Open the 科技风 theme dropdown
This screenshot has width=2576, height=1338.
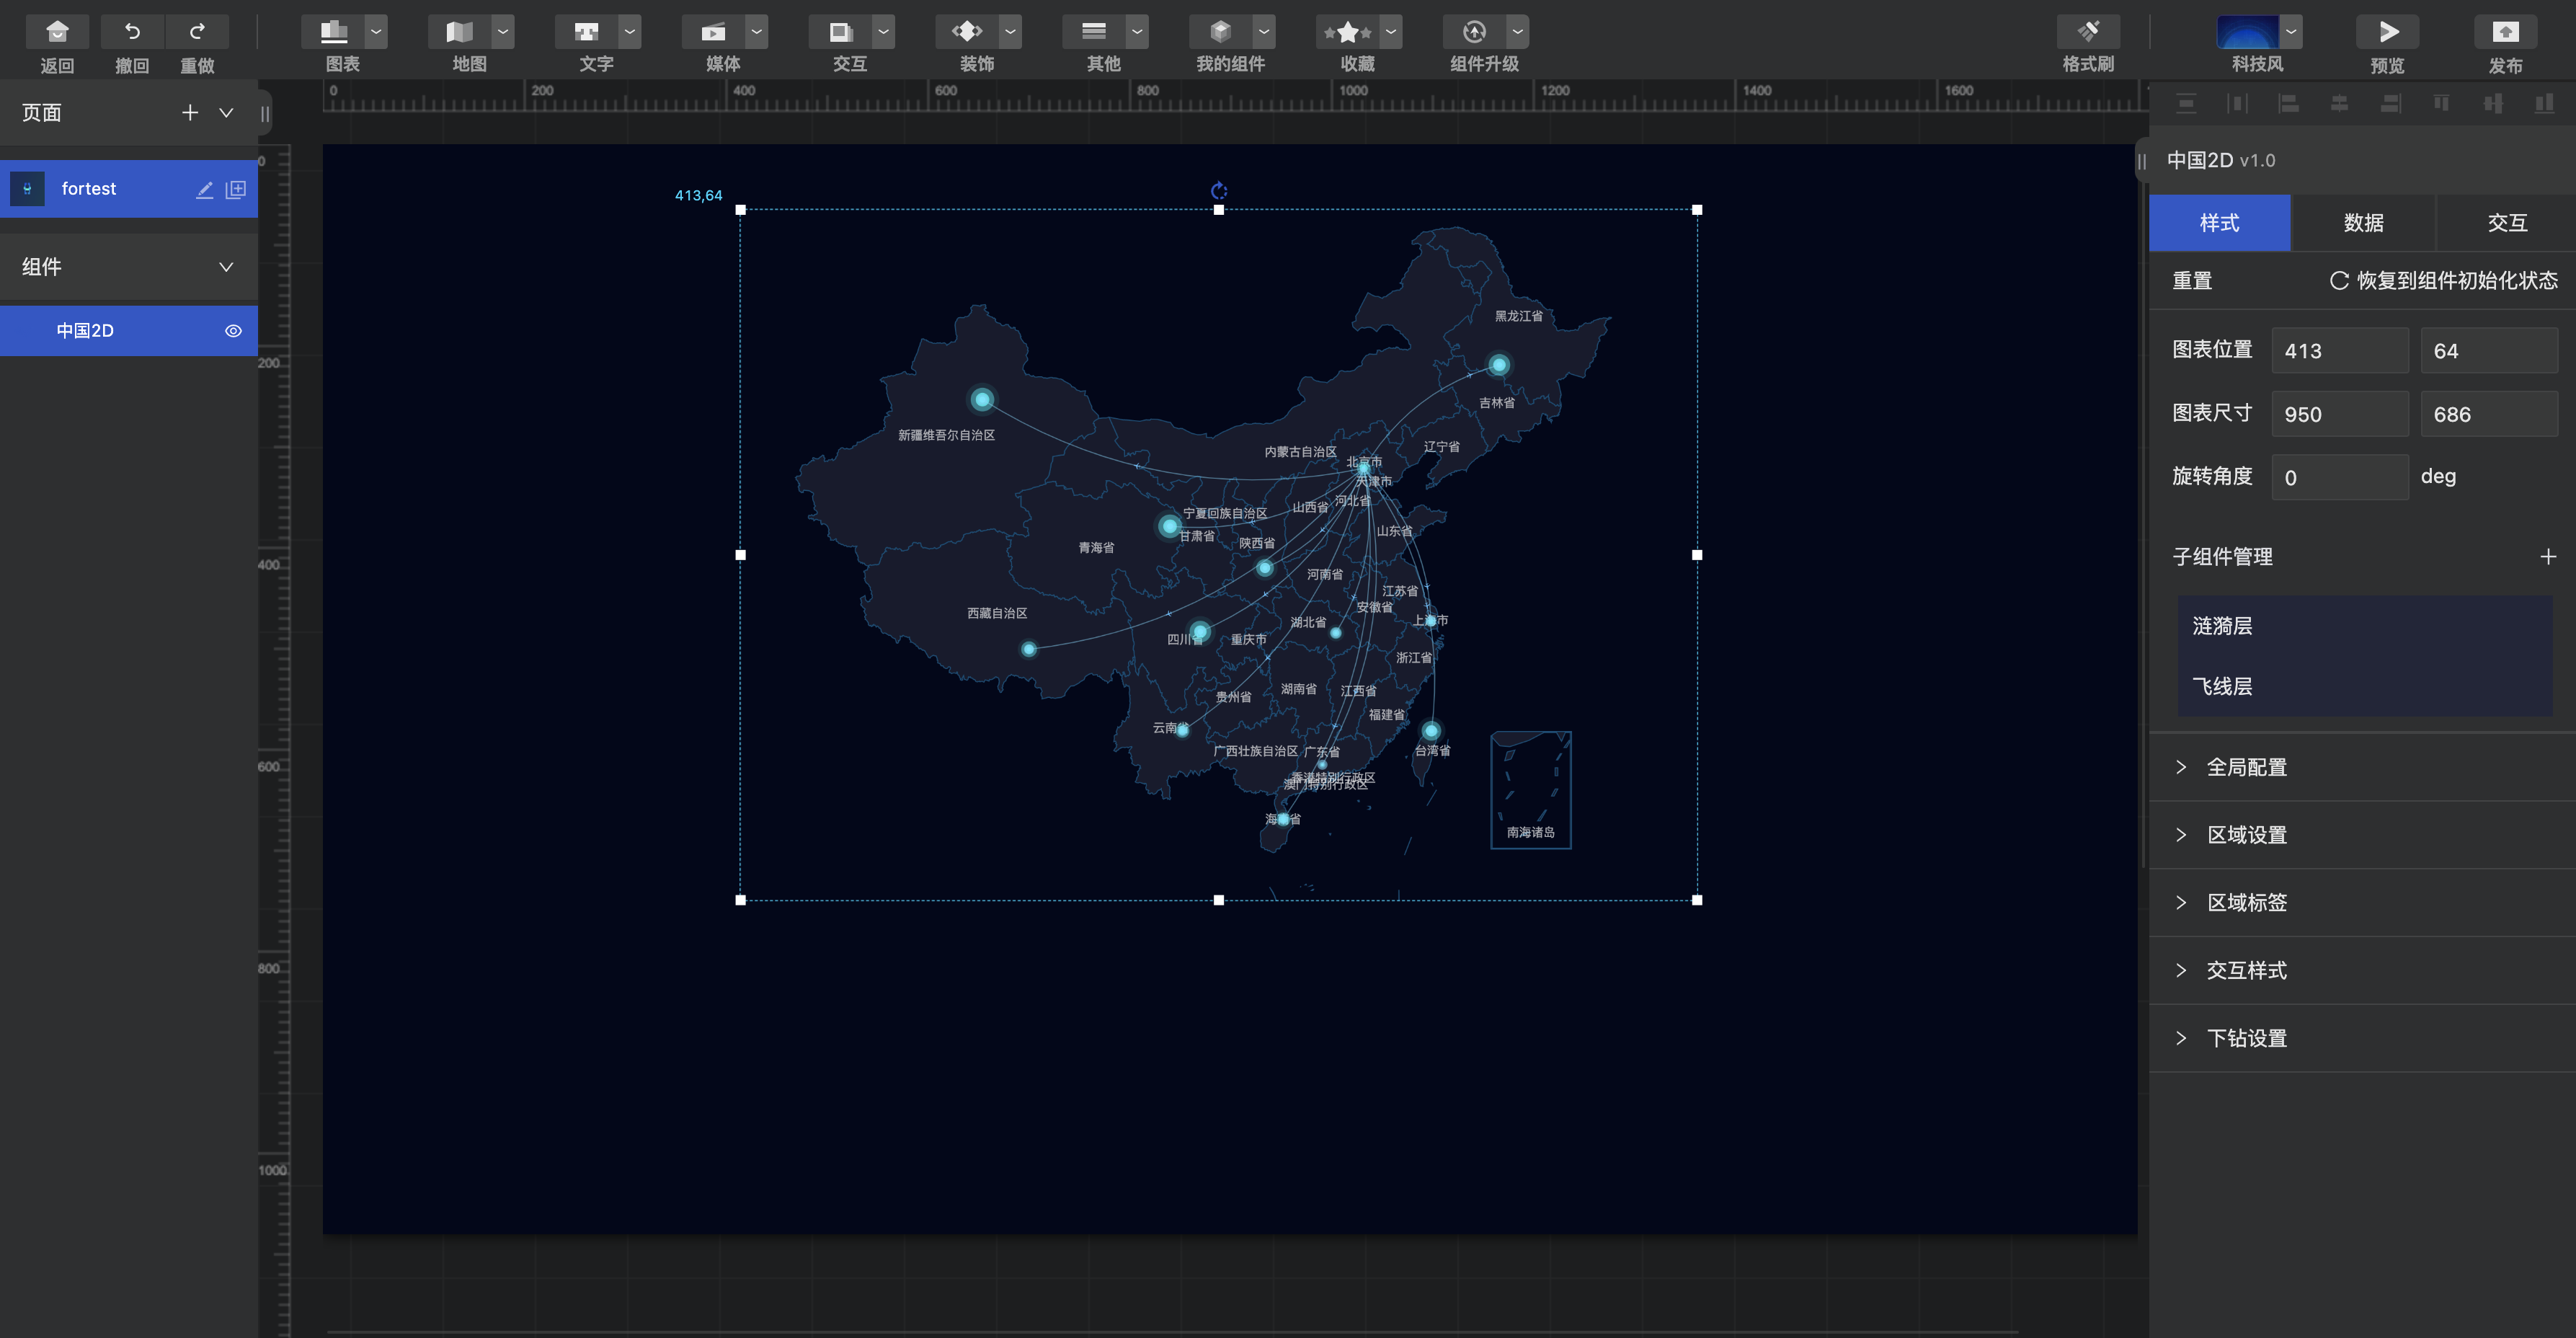2291,32
